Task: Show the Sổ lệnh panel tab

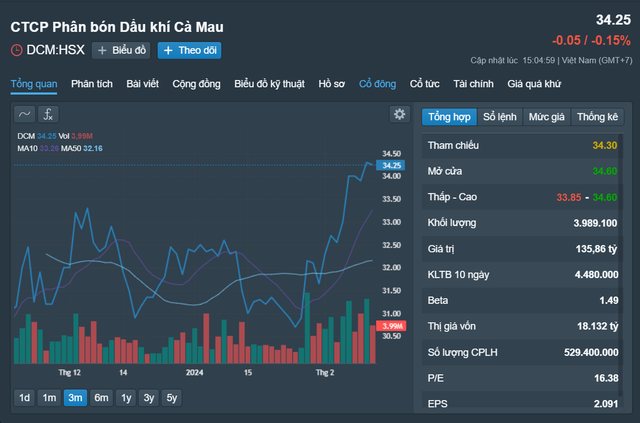Action: click(501, 117)
